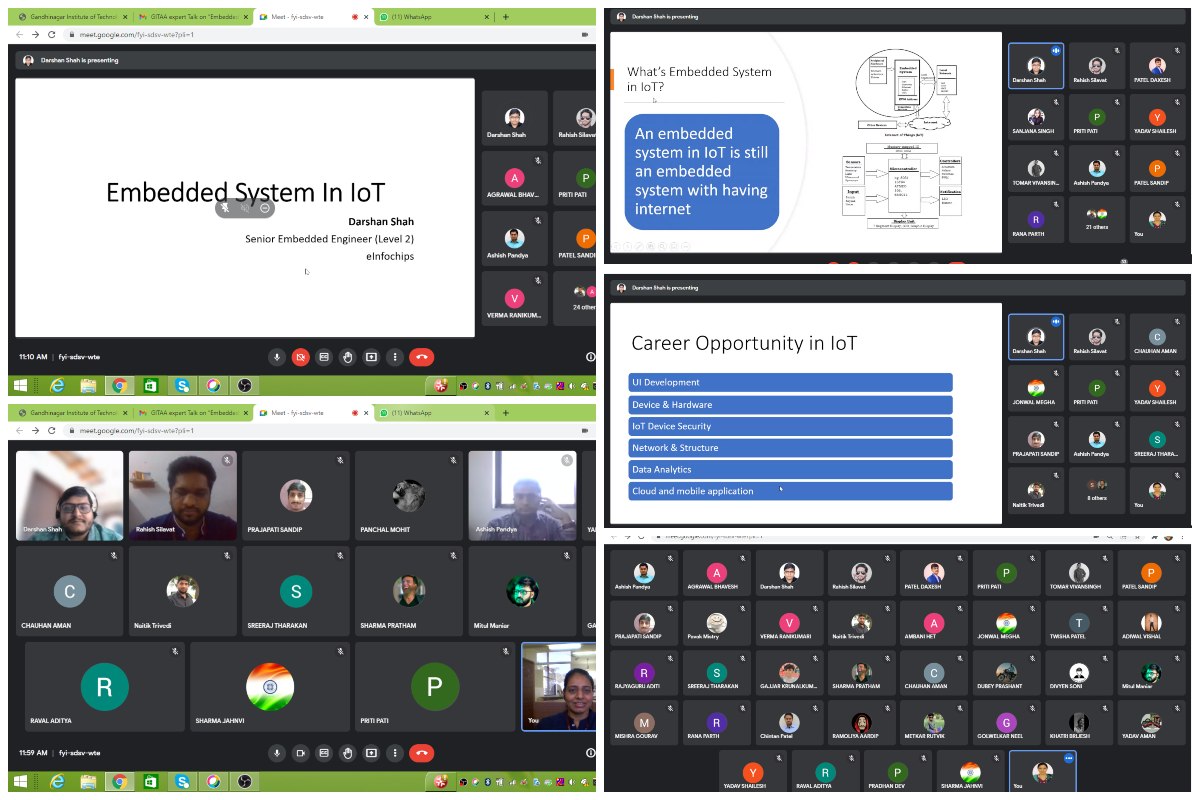
Task: Open blue more-options icon on 'You' tile in large grid
Action: 1068,759
